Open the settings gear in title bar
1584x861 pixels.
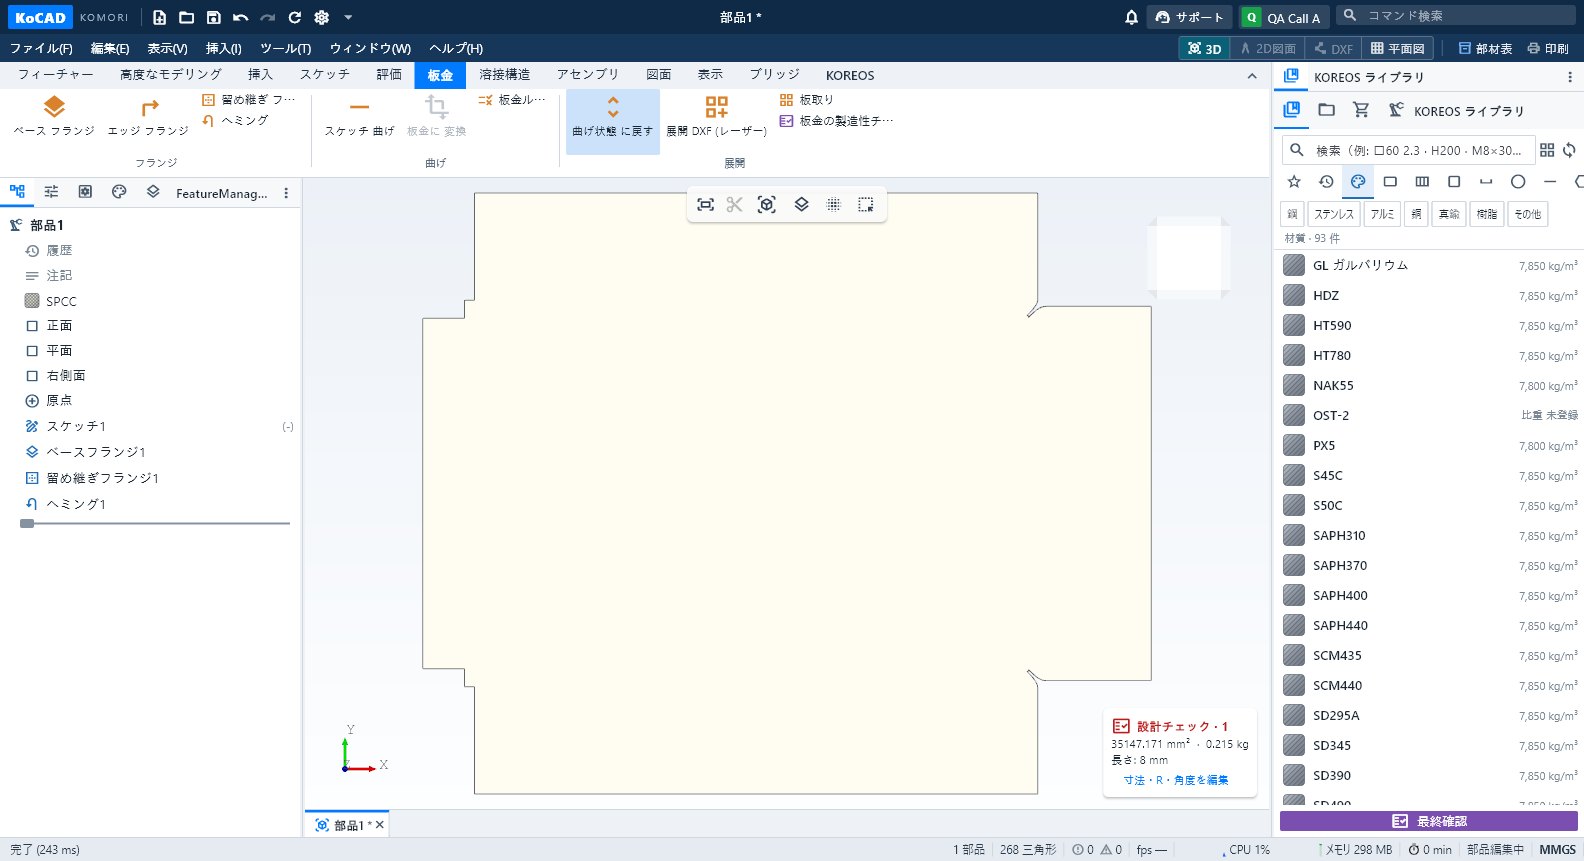click(321, 17)
